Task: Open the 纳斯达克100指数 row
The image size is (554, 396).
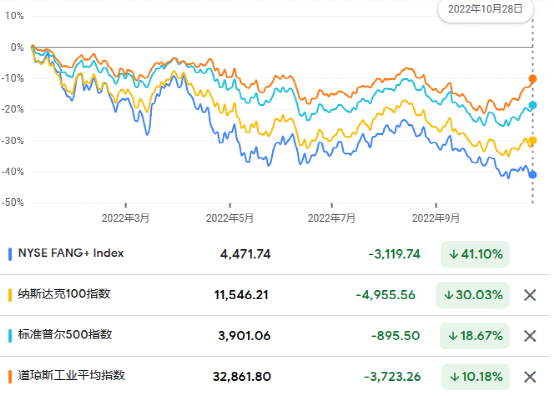Action: point(275,295)
